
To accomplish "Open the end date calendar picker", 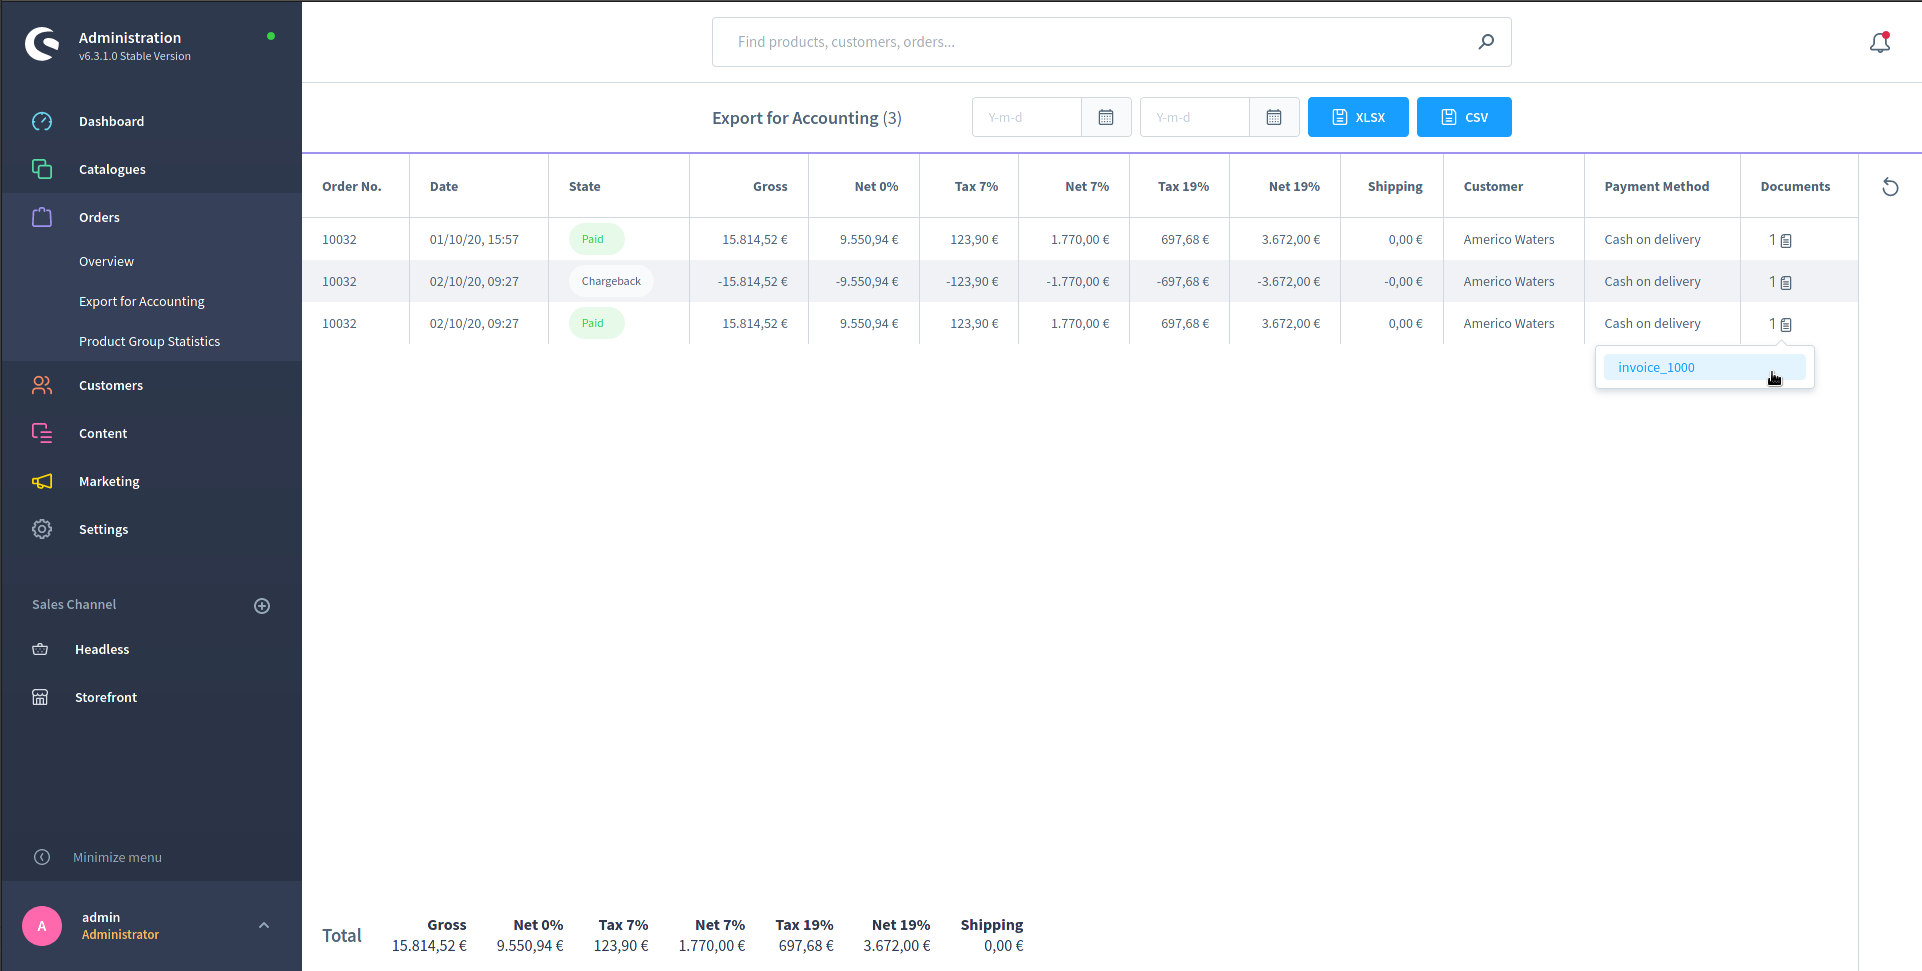I will [1274, 117].
